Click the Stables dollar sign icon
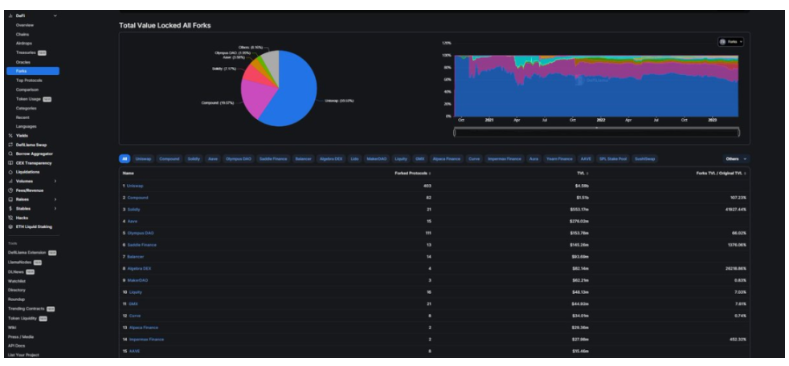This screenshot has height=366, width=789. coord(11,208)
